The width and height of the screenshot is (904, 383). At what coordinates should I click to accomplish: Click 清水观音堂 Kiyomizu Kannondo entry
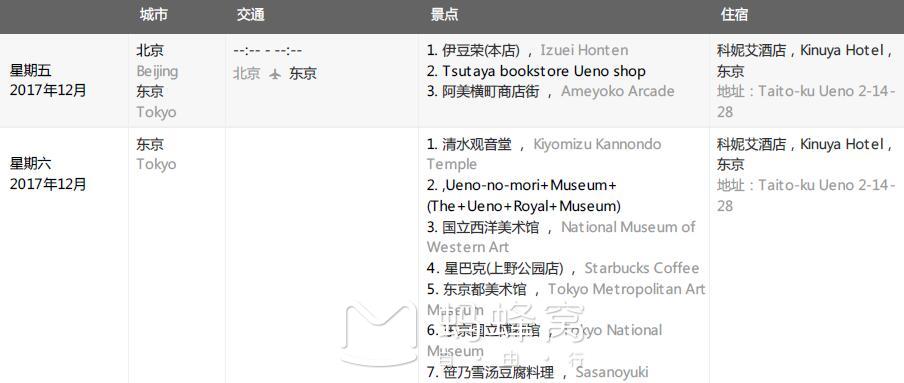(x=544, y=154)
